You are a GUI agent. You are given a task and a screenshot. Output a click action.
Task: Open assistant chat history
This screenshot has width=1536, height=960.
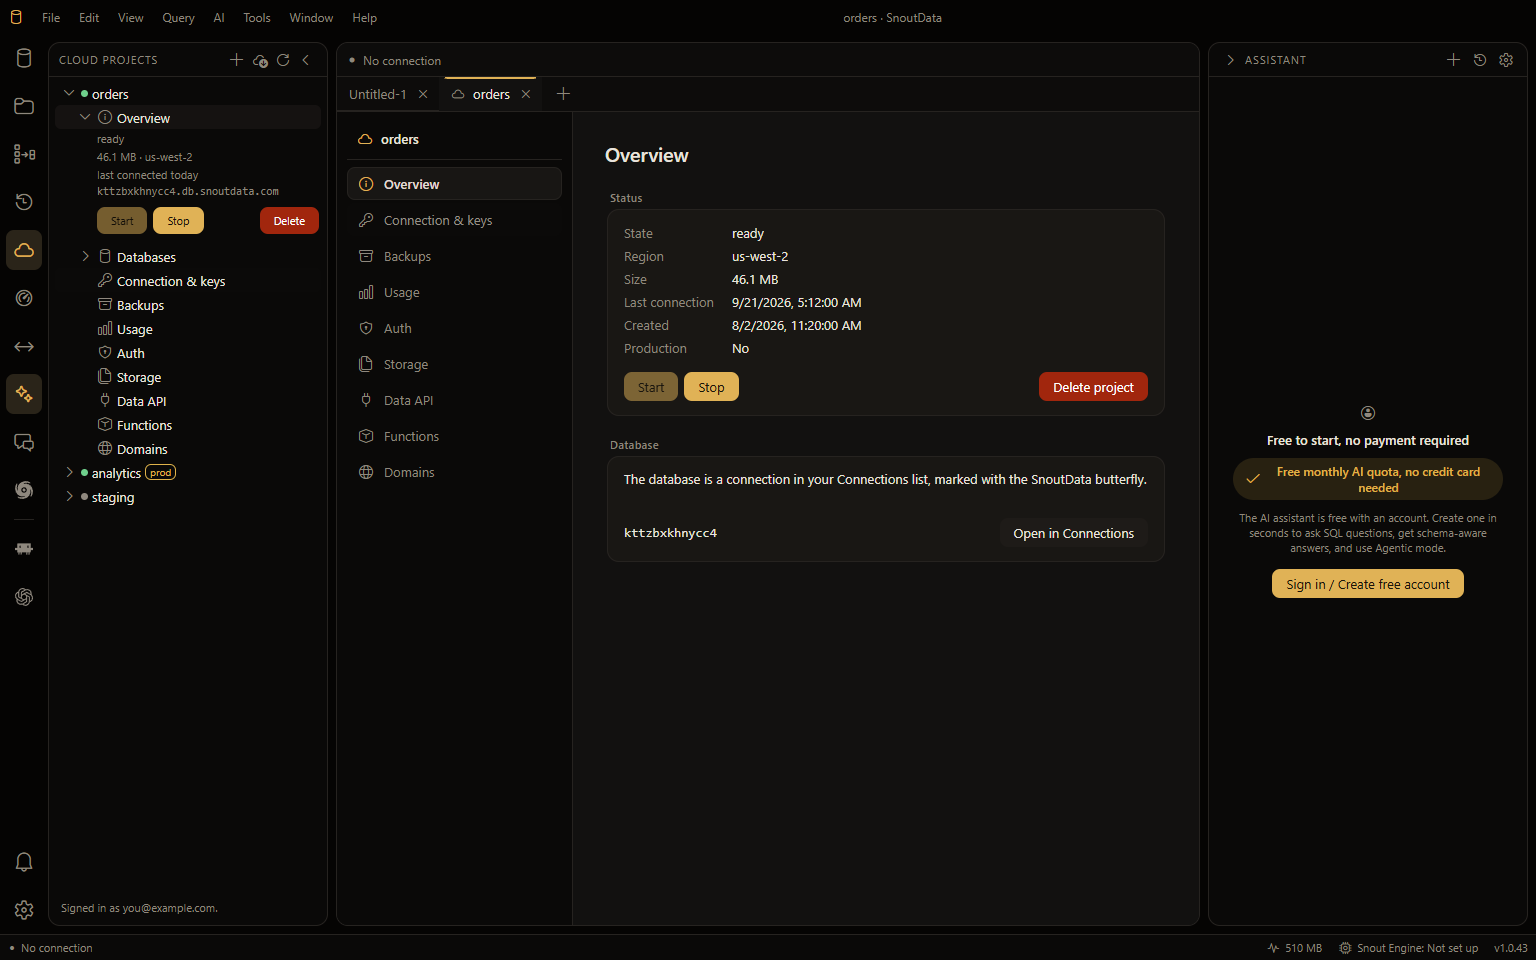1480,60
